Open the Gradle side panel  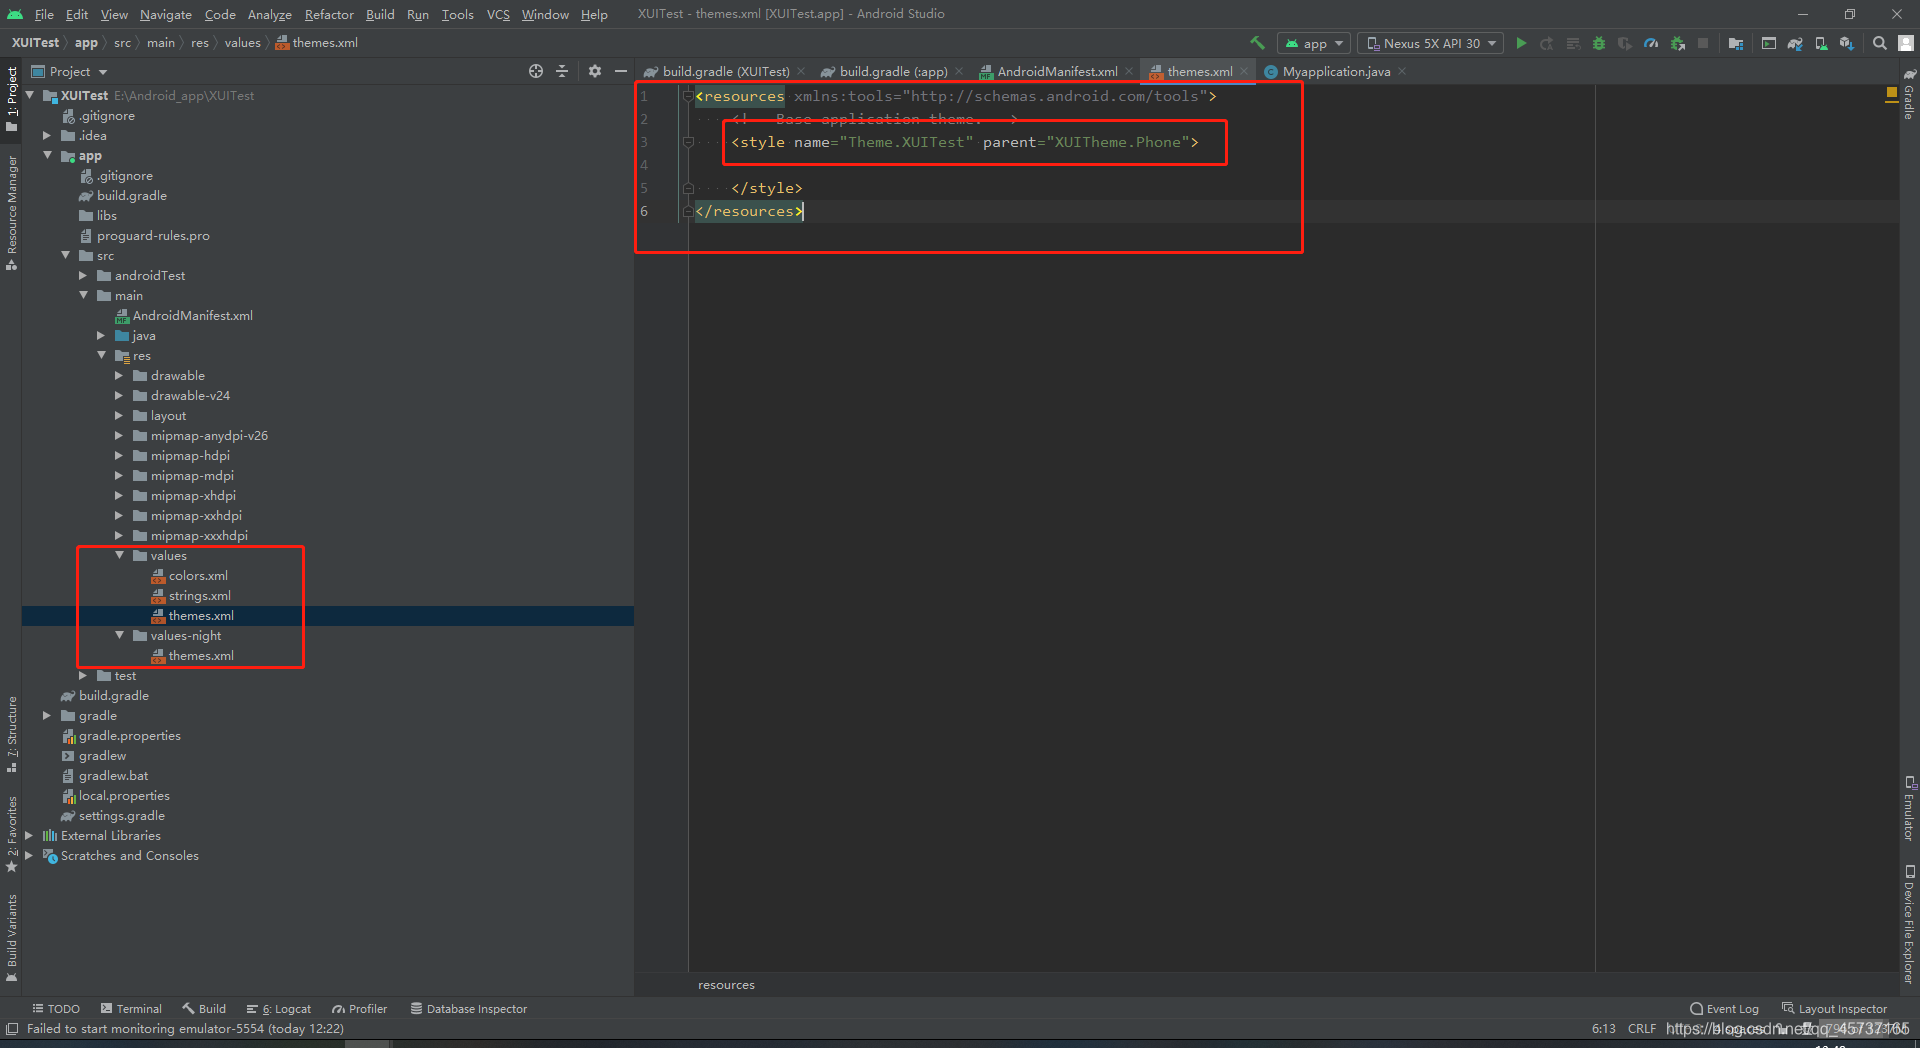tap(1909, 95)
